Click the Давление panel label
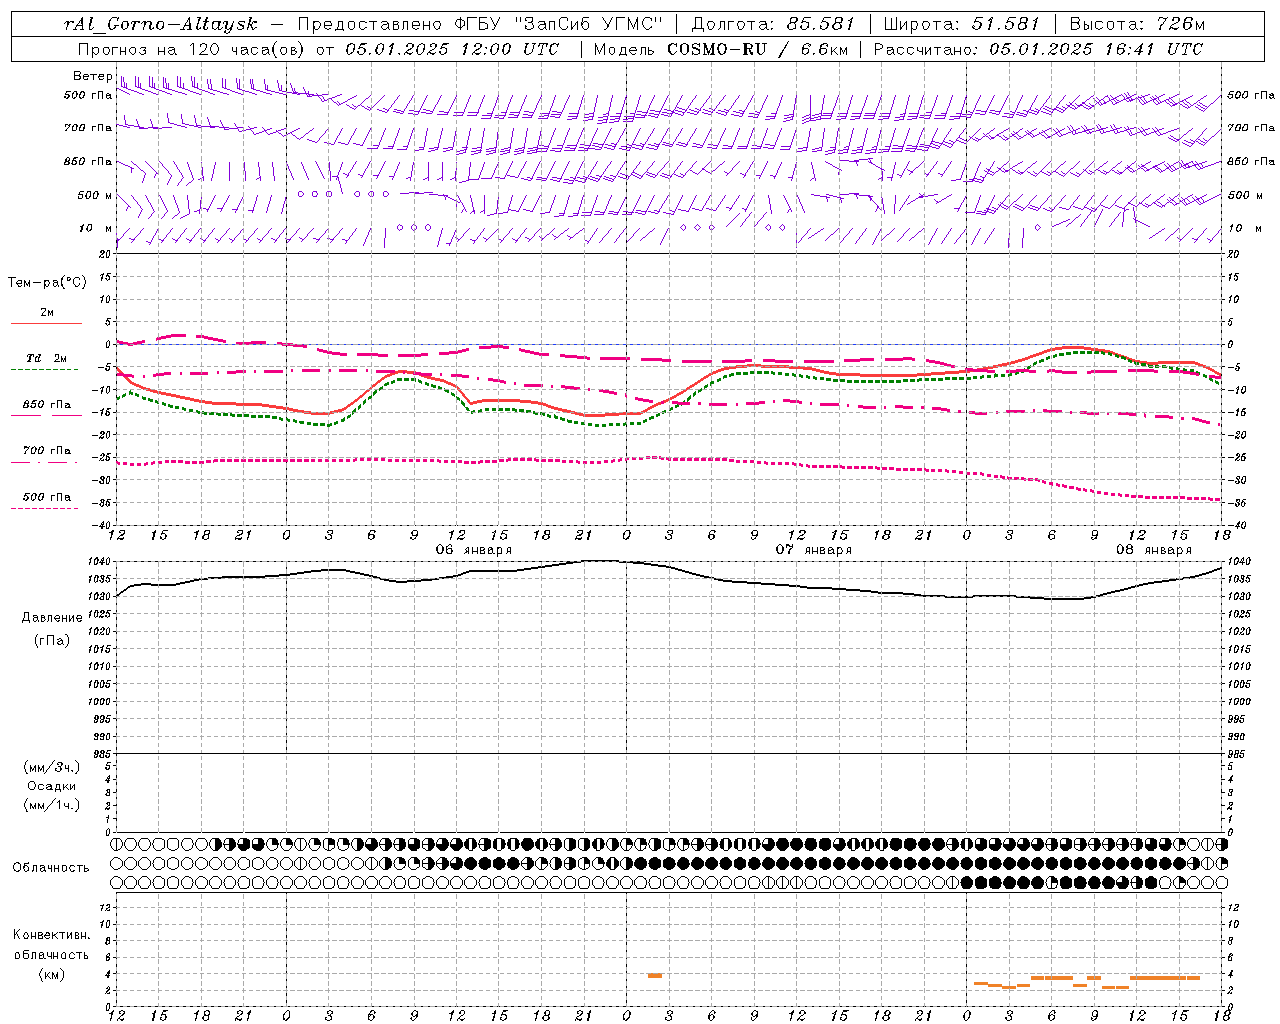This screenshot has height=1024, width=1280. pyautogui.click(x=52, y=618)
